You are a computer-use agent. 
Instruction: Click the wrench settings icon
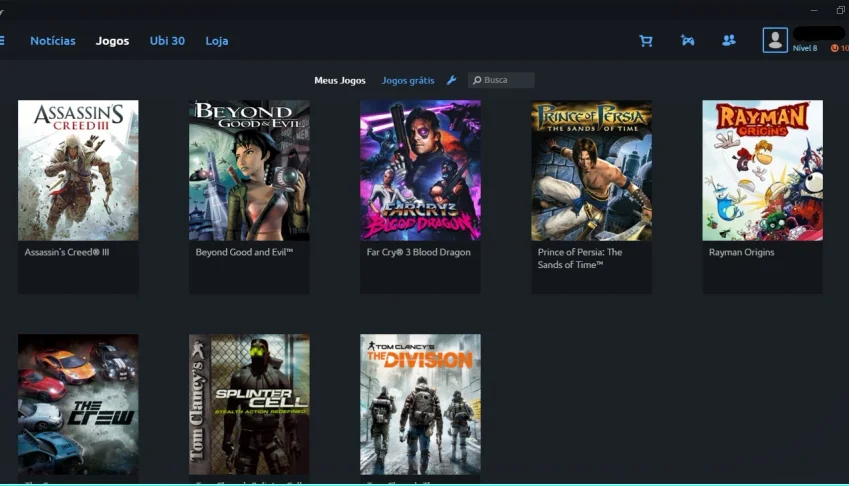click(451, 80)
